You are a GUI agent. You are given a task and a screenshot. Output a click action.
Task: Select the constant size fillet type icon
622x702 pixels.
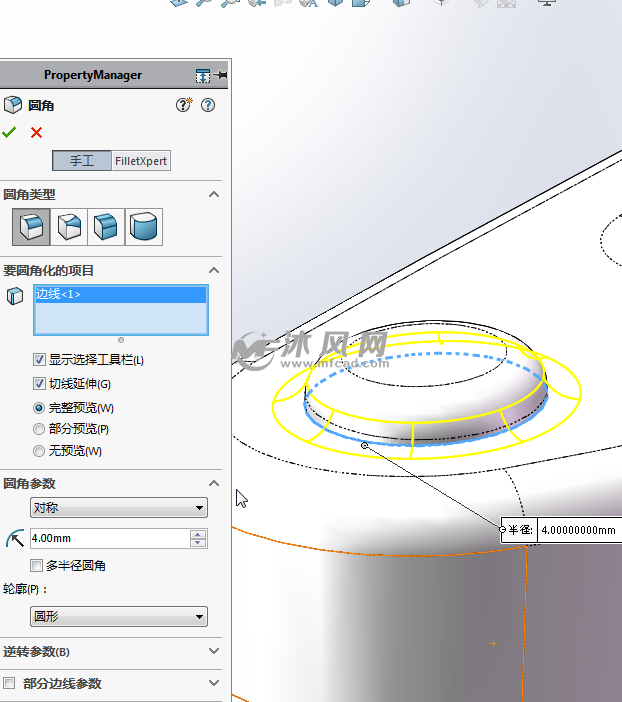pos(31,227)
